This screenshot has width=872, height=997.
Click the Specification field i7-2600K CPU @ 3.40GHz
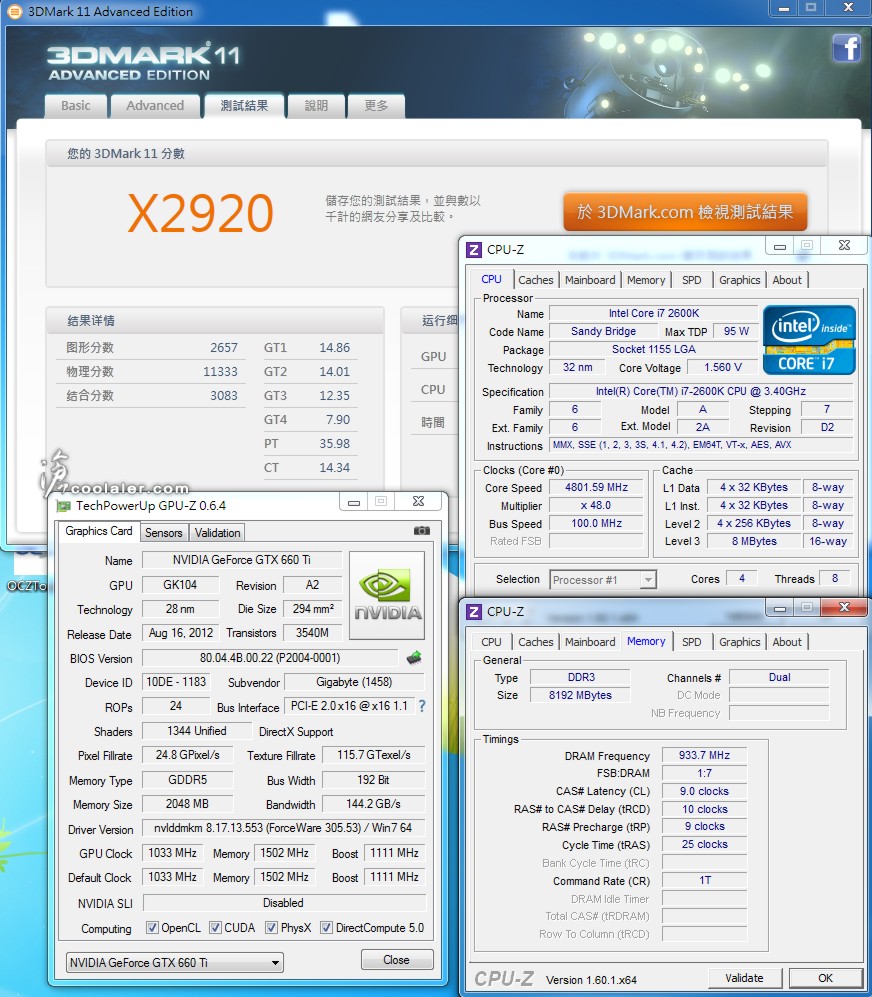tap(701, 391)
